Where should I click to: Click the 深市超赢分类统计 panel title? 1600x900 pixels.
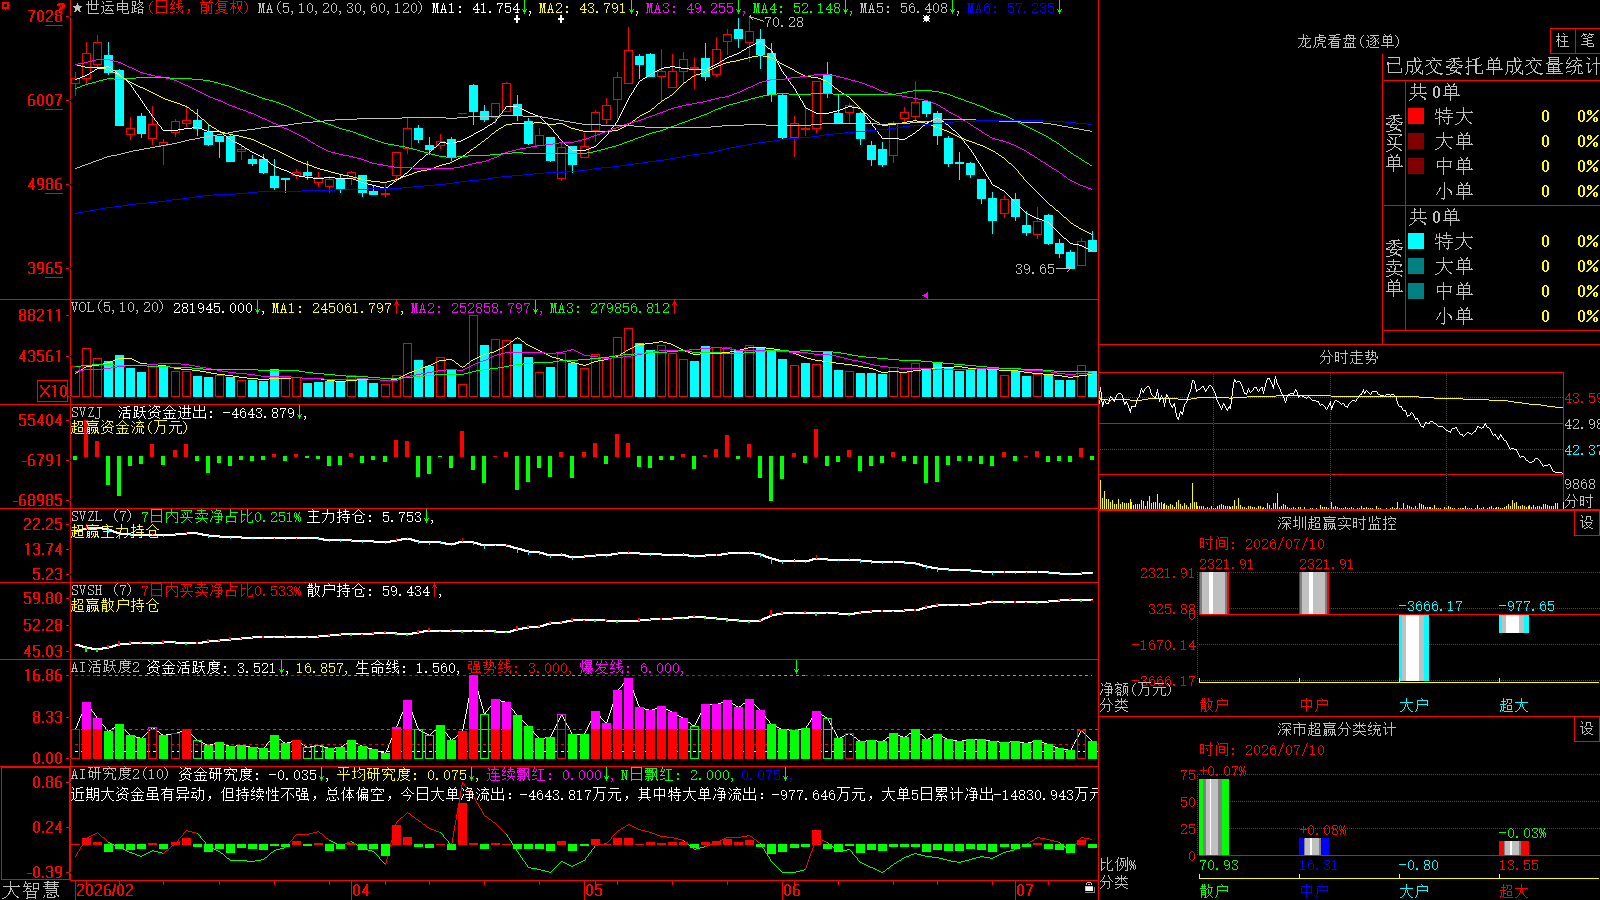pyautogui.click(x=1337, y=729)
